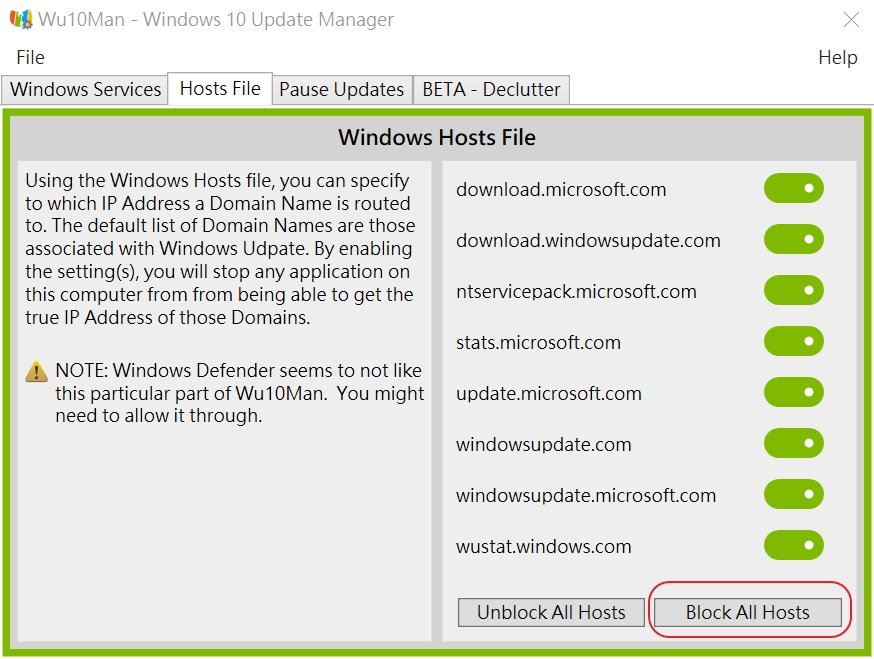Toggle the windowsupdate.com switch
The height and width of the screenshot is (659, 874).
point(794,443)
